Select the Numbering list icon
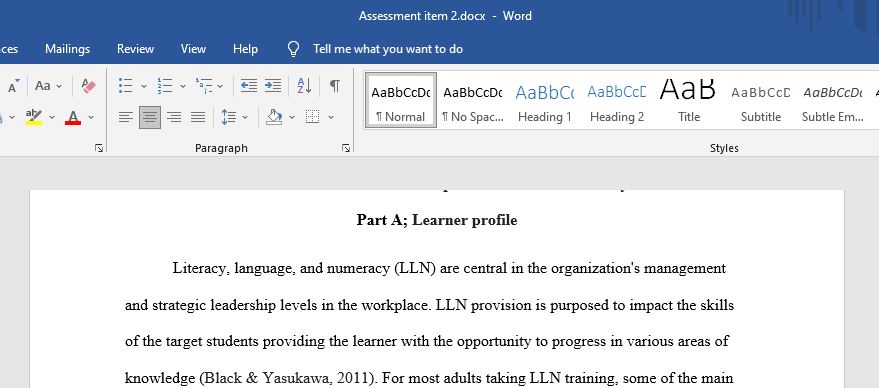The image size is (879, 388). tap(165, 86)
